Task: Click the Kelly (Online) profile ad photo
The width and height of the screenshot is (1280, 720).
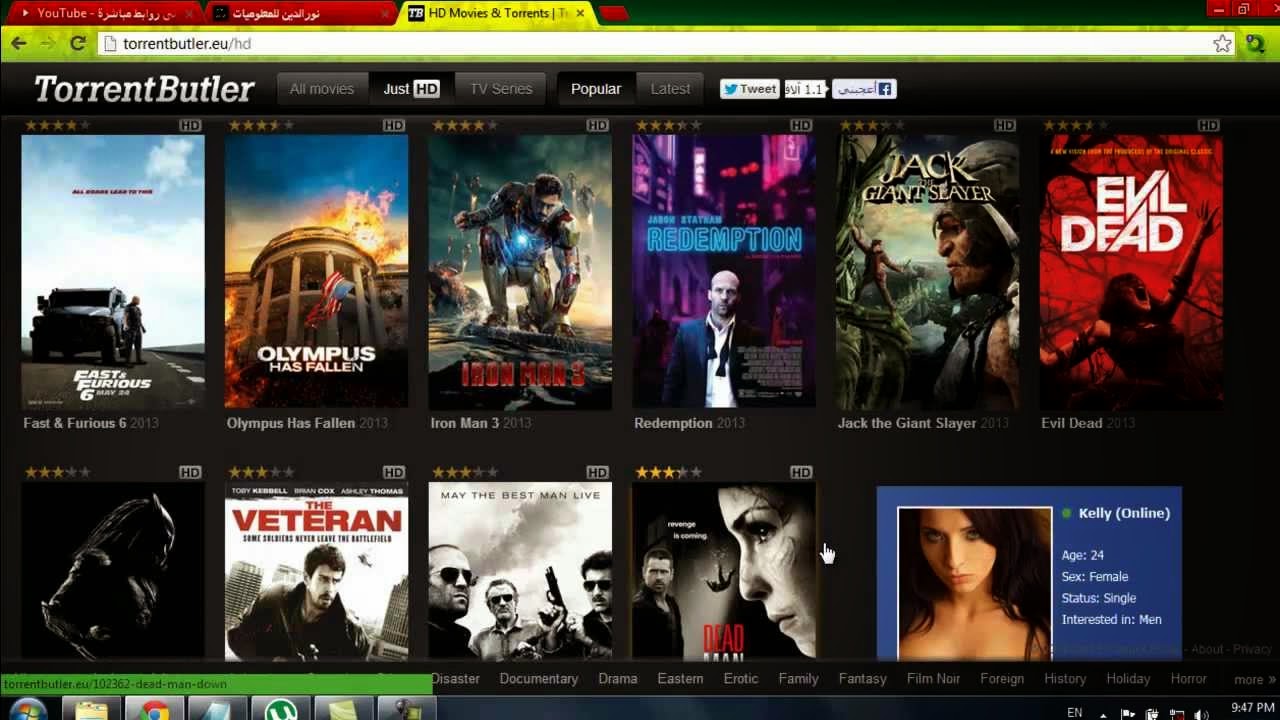Action: 975,583
